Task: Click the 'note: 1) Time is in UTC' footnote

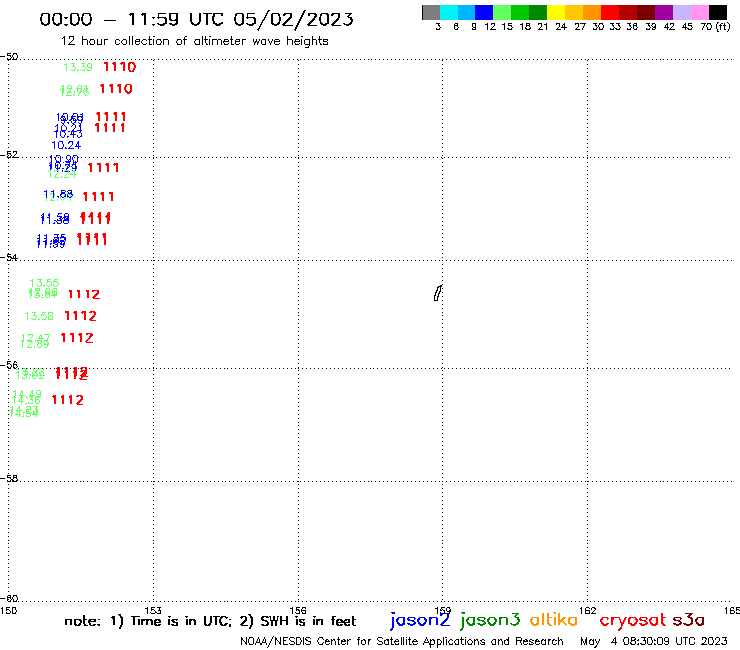Action: pyautogui.click(x=147, y=621)
